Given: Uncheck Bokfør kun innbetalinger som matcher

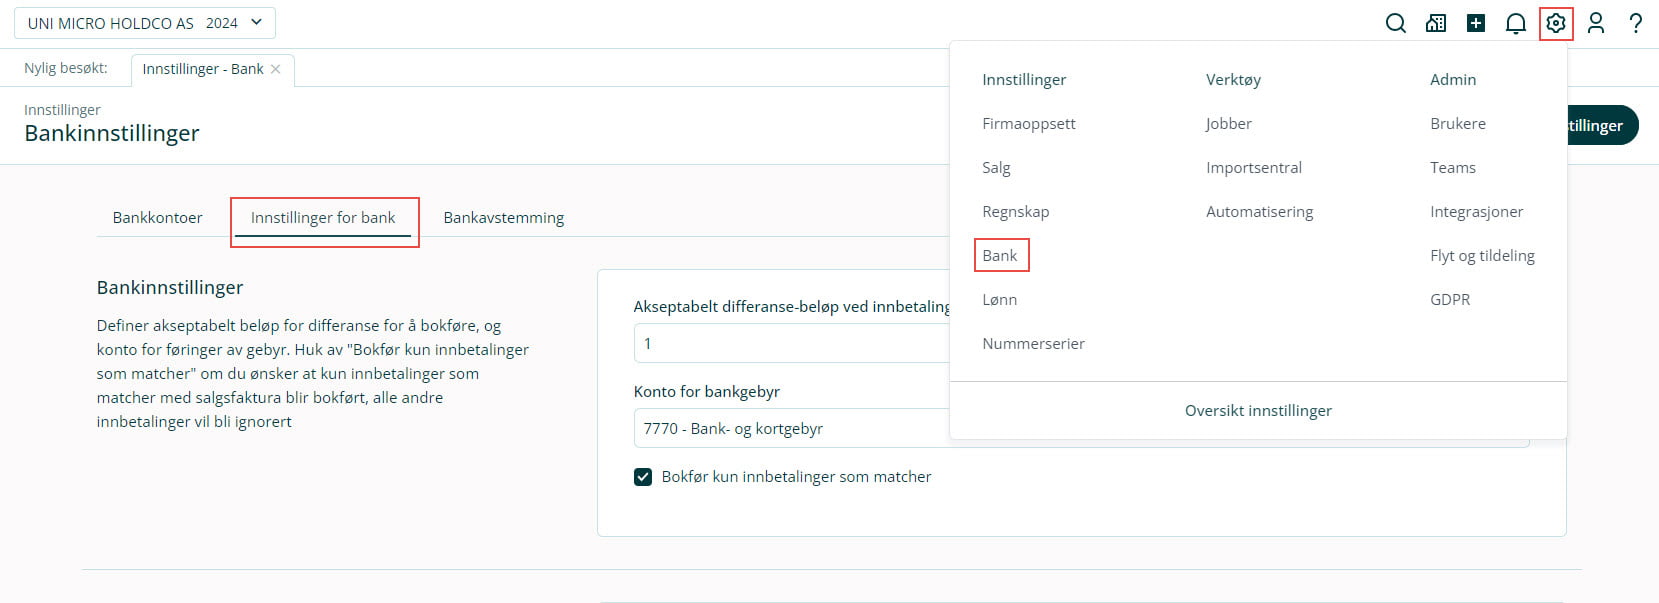Looking at the screenshot, I should pyautogui.click(x=643, y=477).
